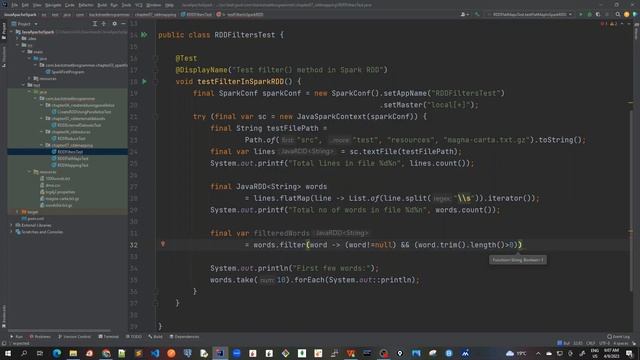Image resolution: width=640 pixels, height=360 pixels.
Task: Open Project panel settings gear
Action: (115, 24)
